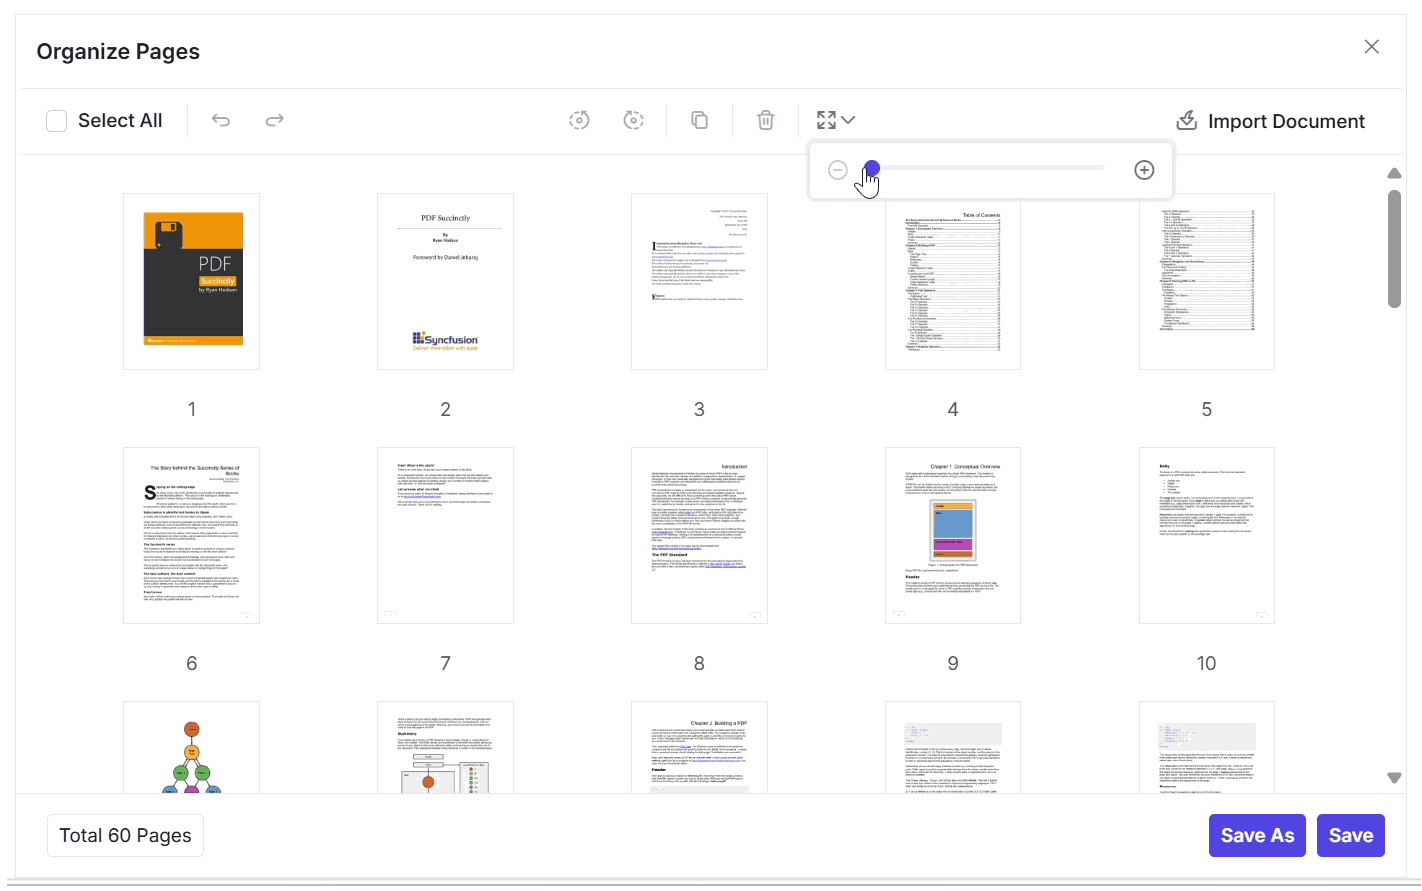Open the zoom options dropdown chevron

(x=847, y=120)
